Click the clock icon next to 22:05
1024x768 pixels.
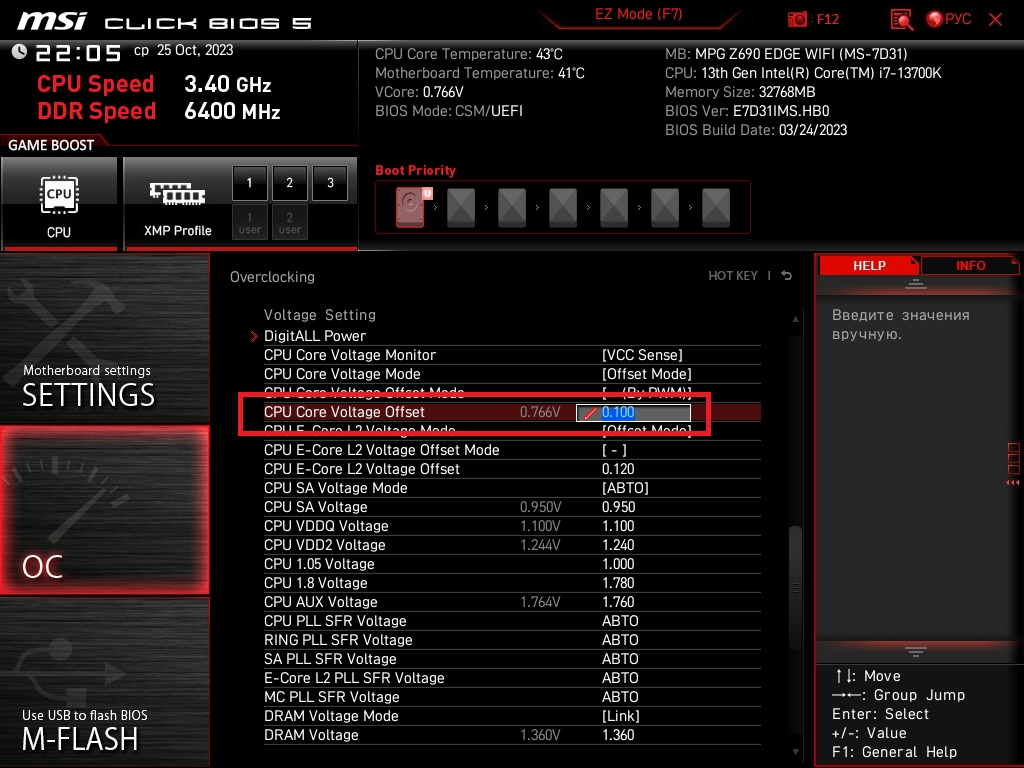[19, 52]
